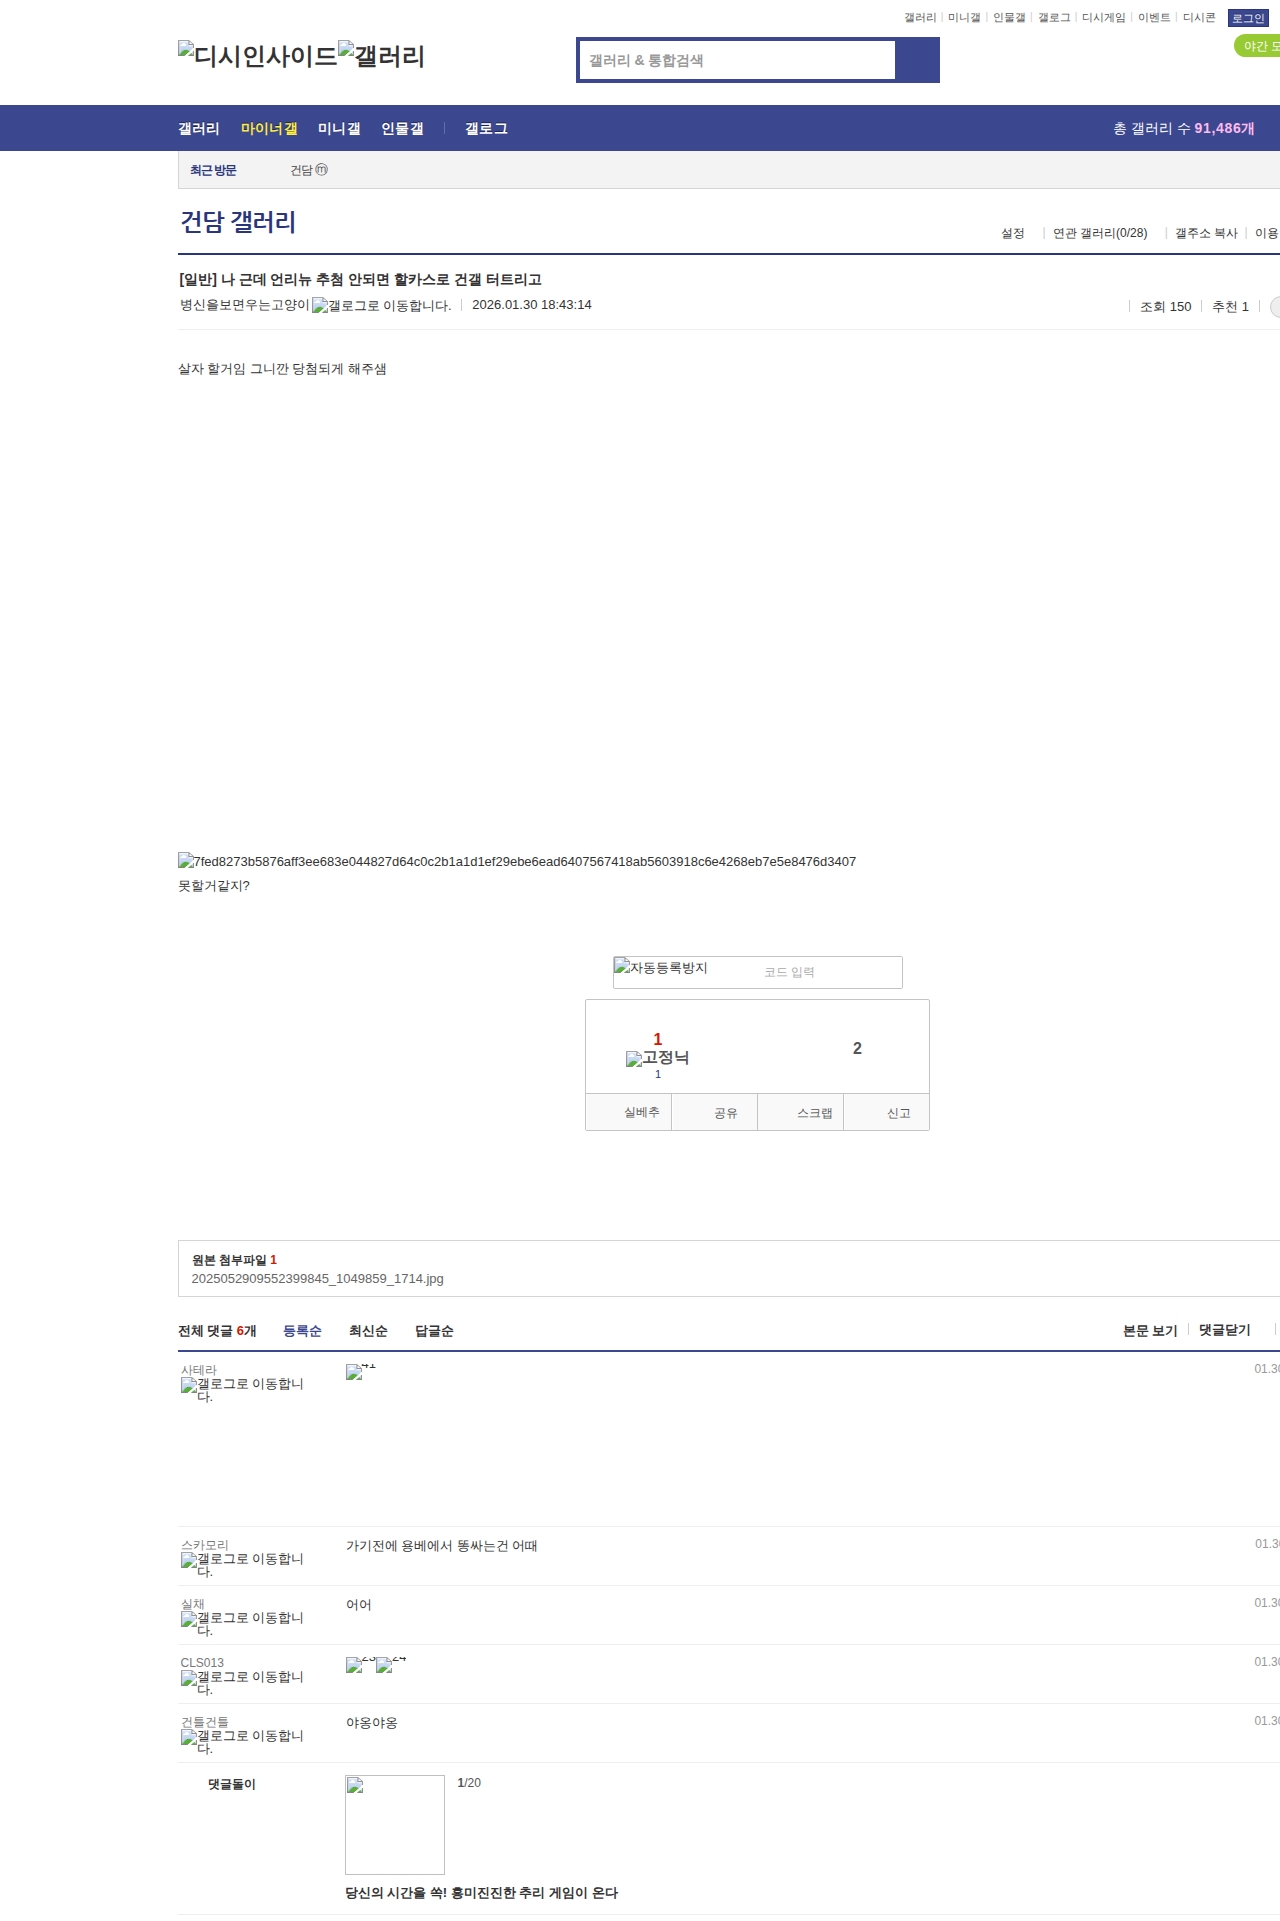Image resolution: width=1280 pixels, height=1921 pixels.
Task: Click the 갤러리 logo image beside 디시인사이드
Action: [381, 55]
